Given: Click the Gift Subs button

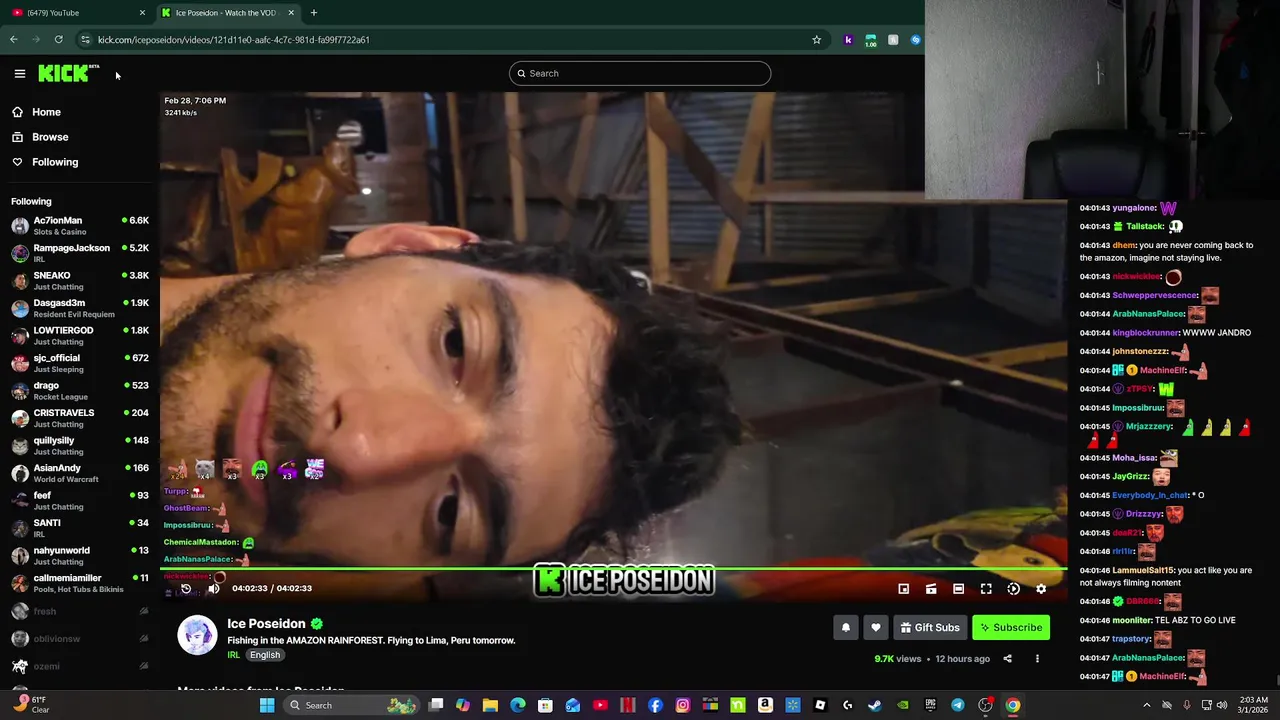Looking at the screenshot, I should [x=930, y=627].
